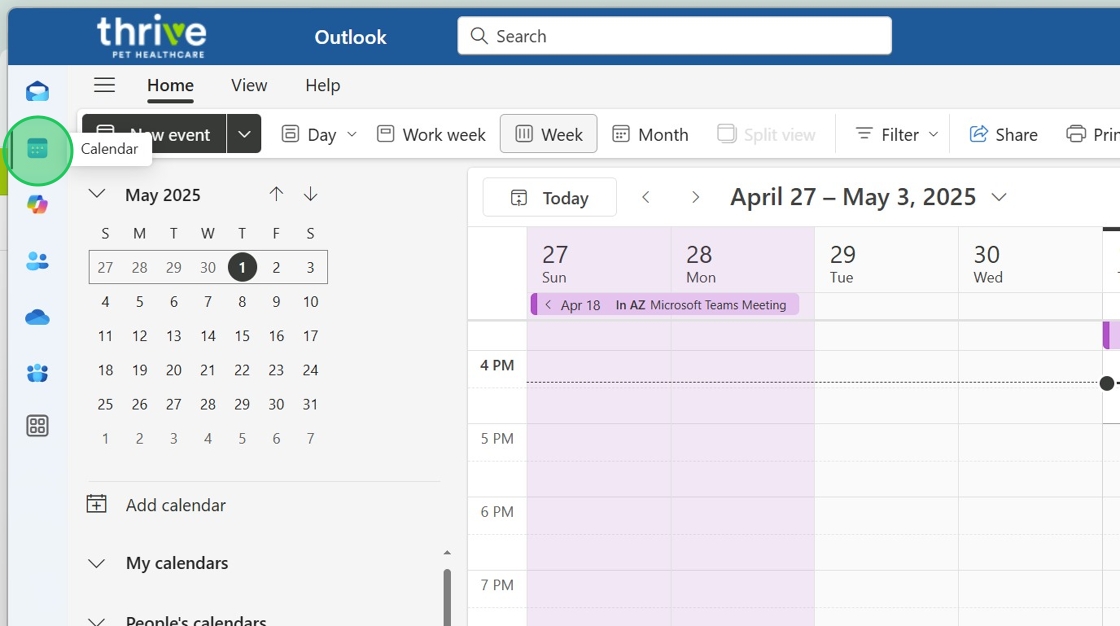Open the More apps grid icon
The height and width of the screenshot is (626, 1120).
[37, 426]
